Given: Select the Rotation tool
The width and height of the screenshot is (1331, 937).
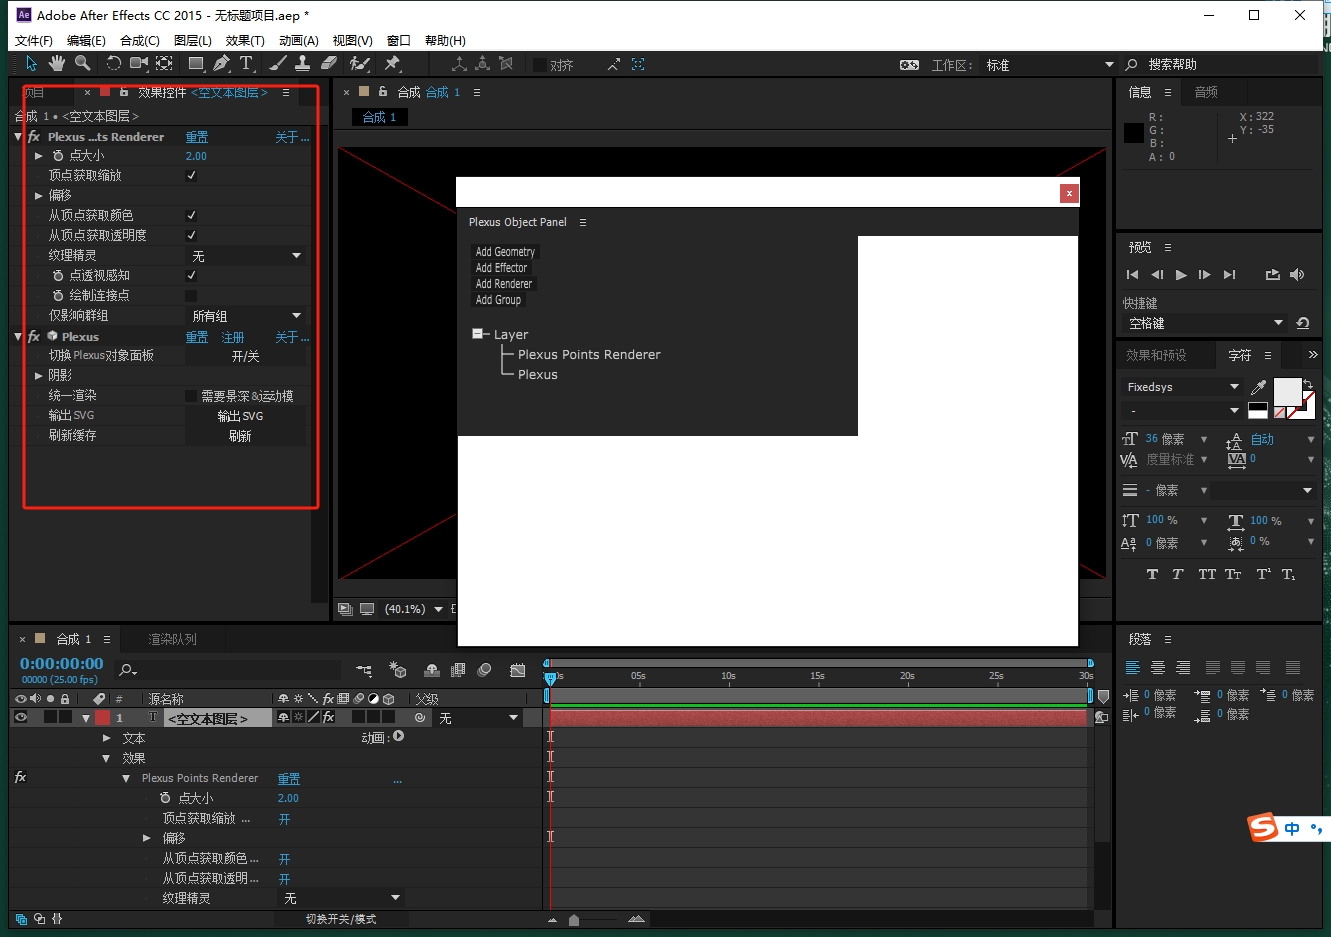Looking at the screenshot, I should pyautogui.click(x=113, y=64).
